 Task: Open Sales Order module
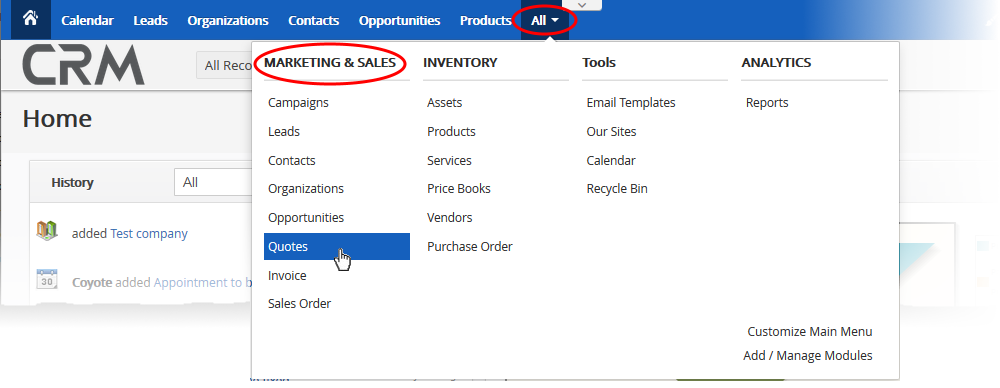click(x=300, y=304)
